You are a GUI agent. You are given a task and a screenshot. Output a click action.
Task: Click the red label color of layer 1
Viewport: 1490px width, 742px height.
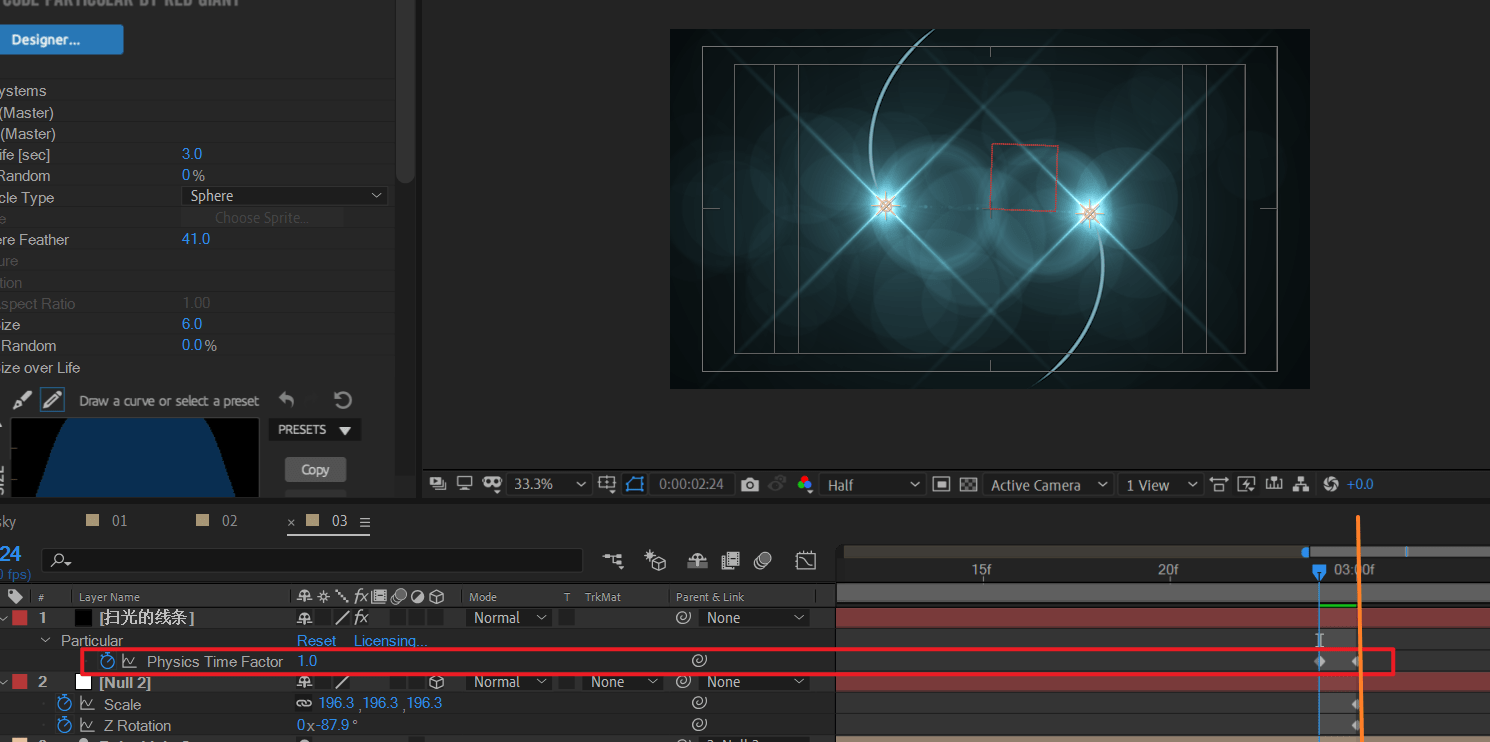tap(19, 618)
